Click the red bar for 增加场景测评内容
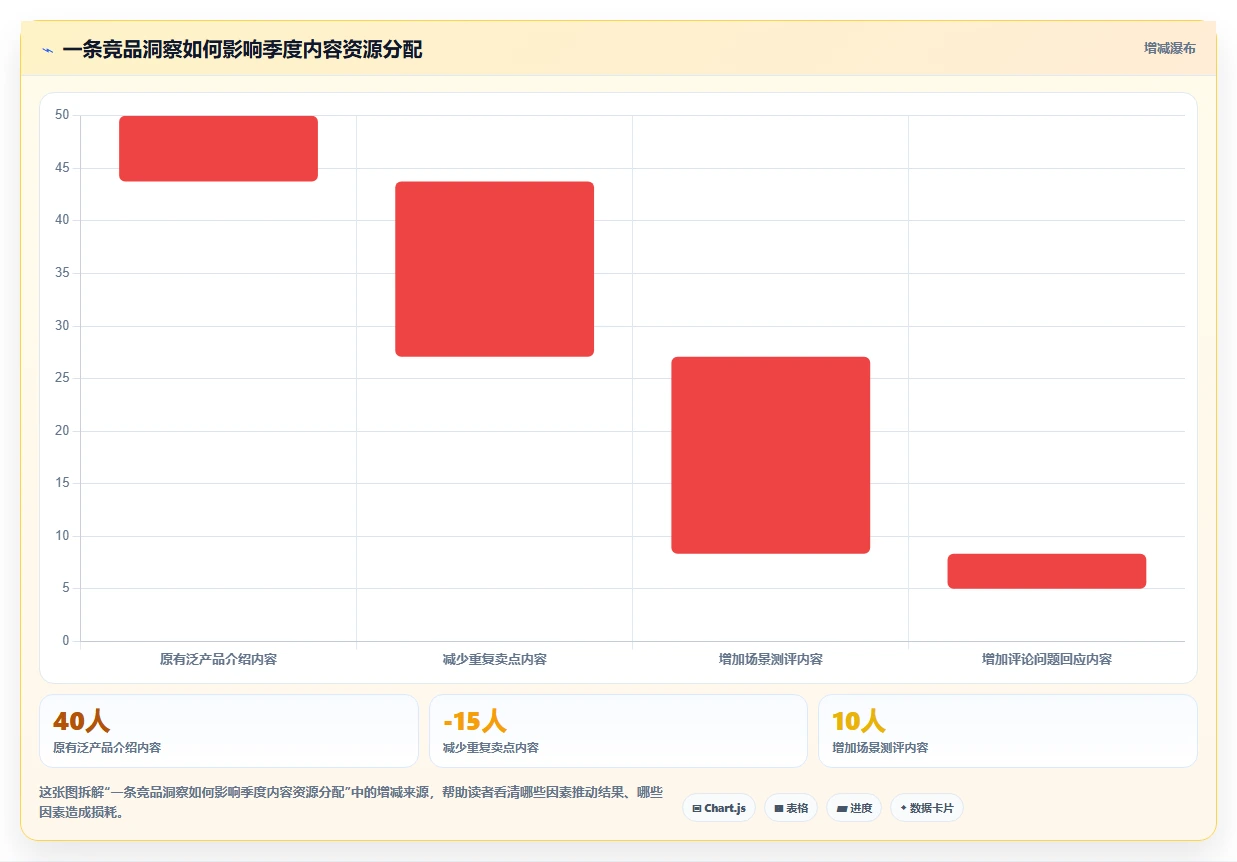 [770, 455]
